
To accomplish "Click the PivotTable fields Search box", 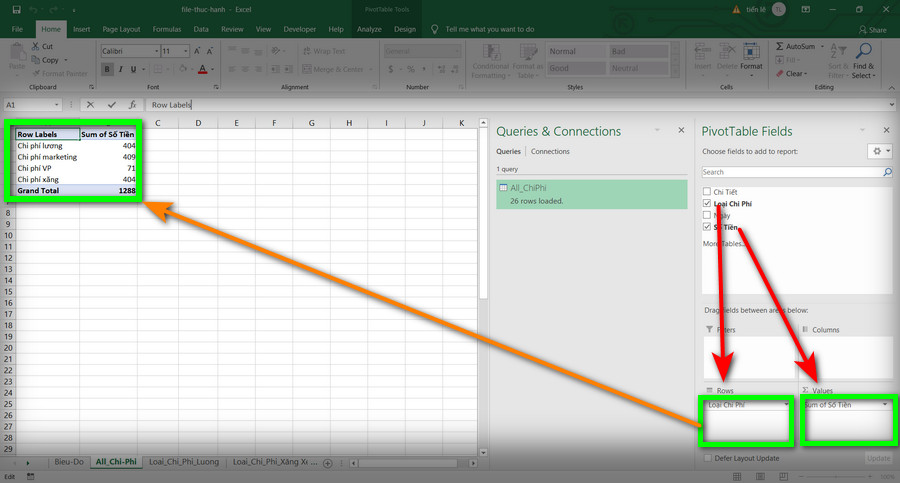I will coord(793,172).
